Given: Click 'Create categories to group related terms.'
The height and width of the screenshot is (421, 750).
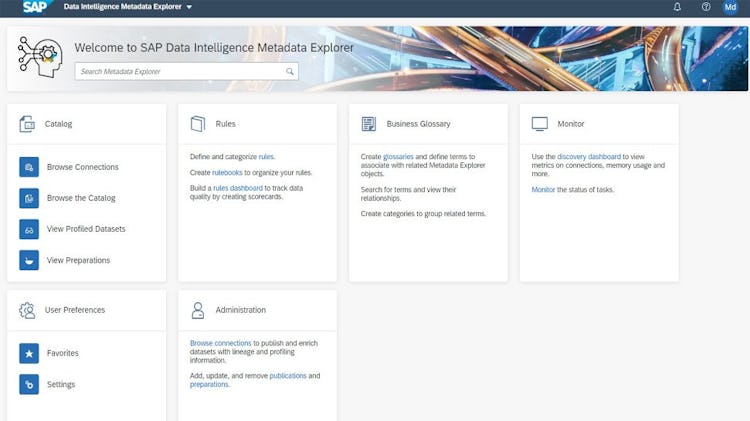Looking at the screenshot, I should [423, 213].
